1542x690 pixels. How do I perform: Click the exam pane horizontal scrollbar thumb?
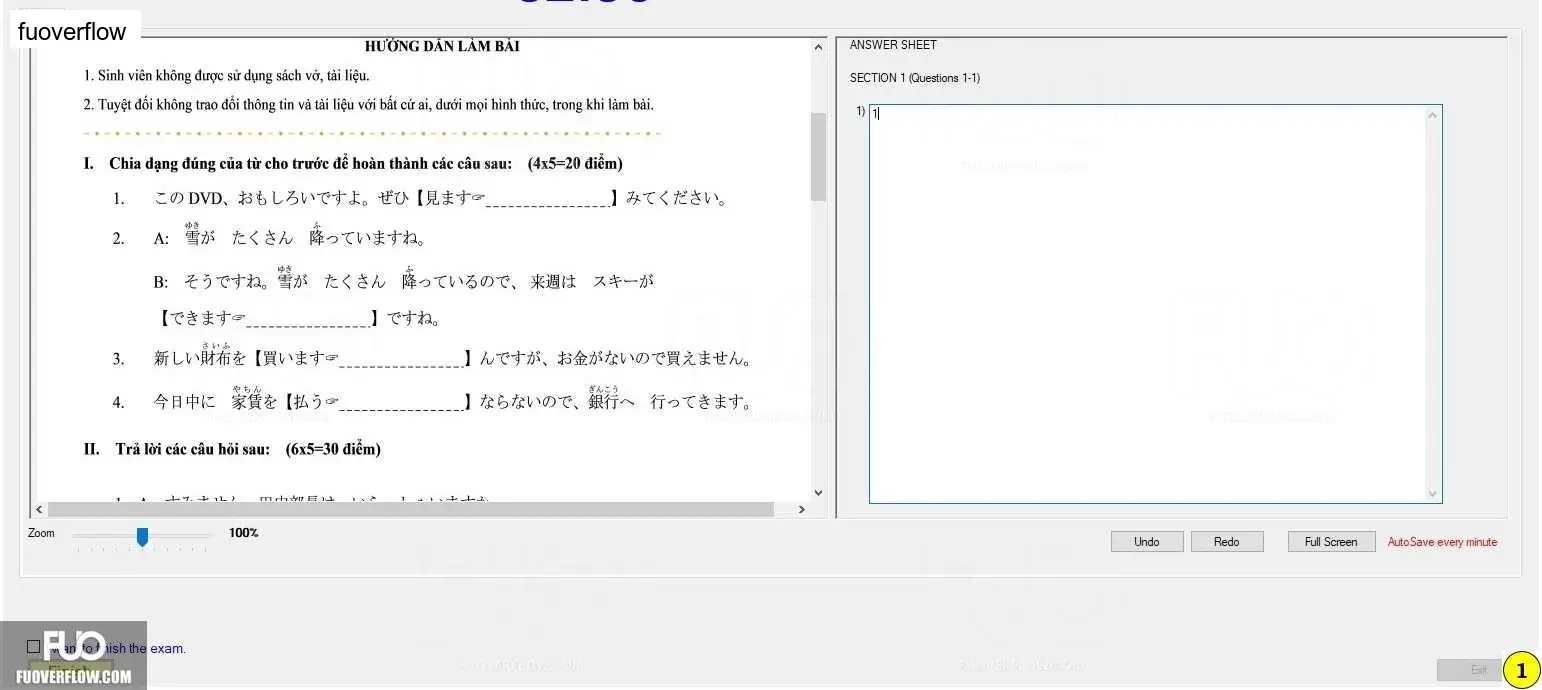[x=411, y=509]
